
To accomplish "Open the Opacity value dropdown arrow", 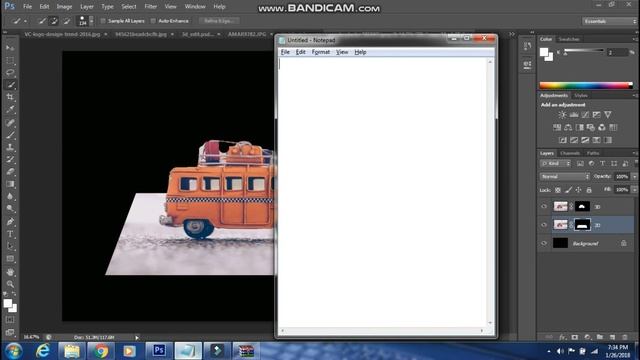I will click(634, 176).
